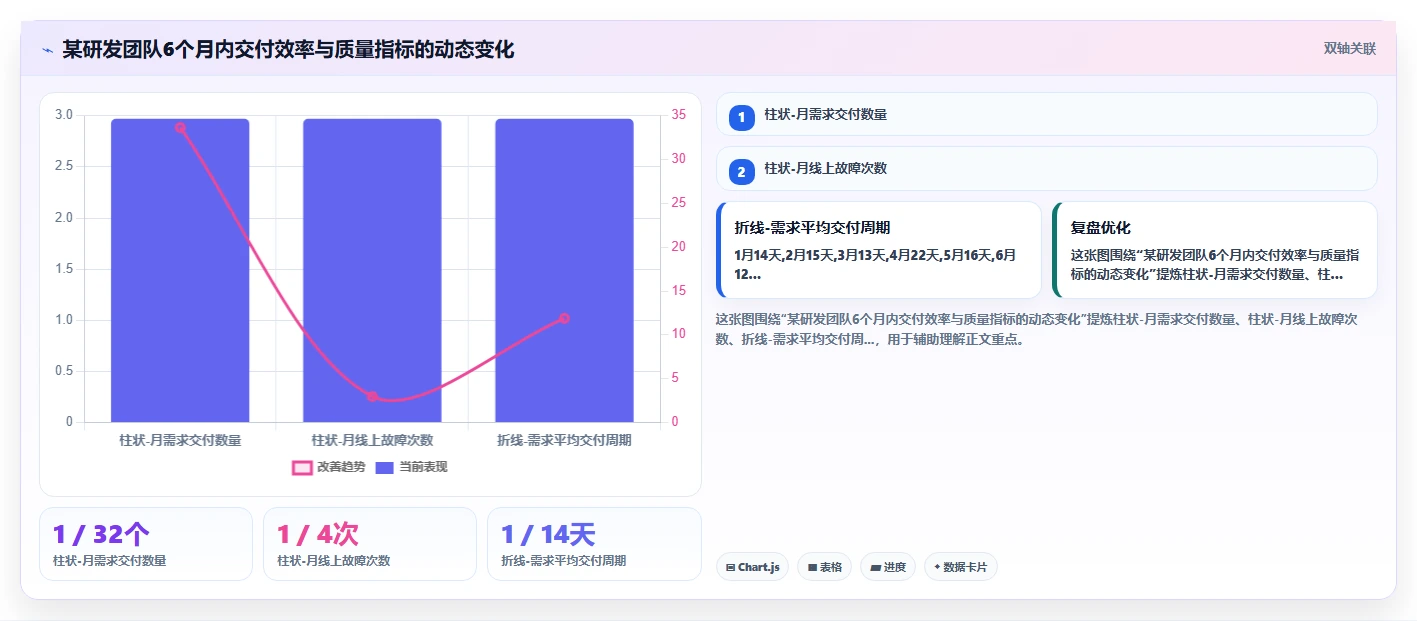Open the 复盘优化 card
The image size is (1417, 621).
pyautogui.click(x=1215, y=250)
